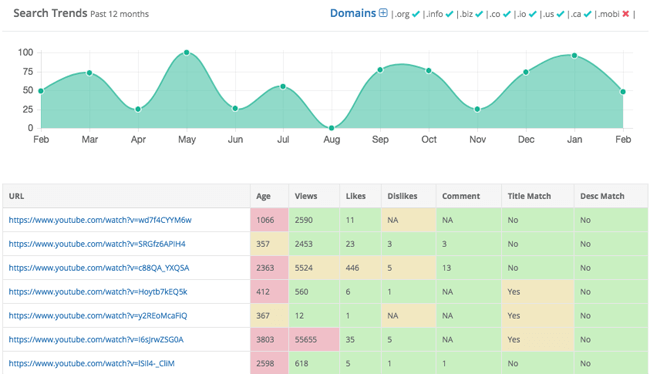Click the .ca availability checkmark
Screen dimensions: 650x374
pyautogui.click(x=587, y=14)
